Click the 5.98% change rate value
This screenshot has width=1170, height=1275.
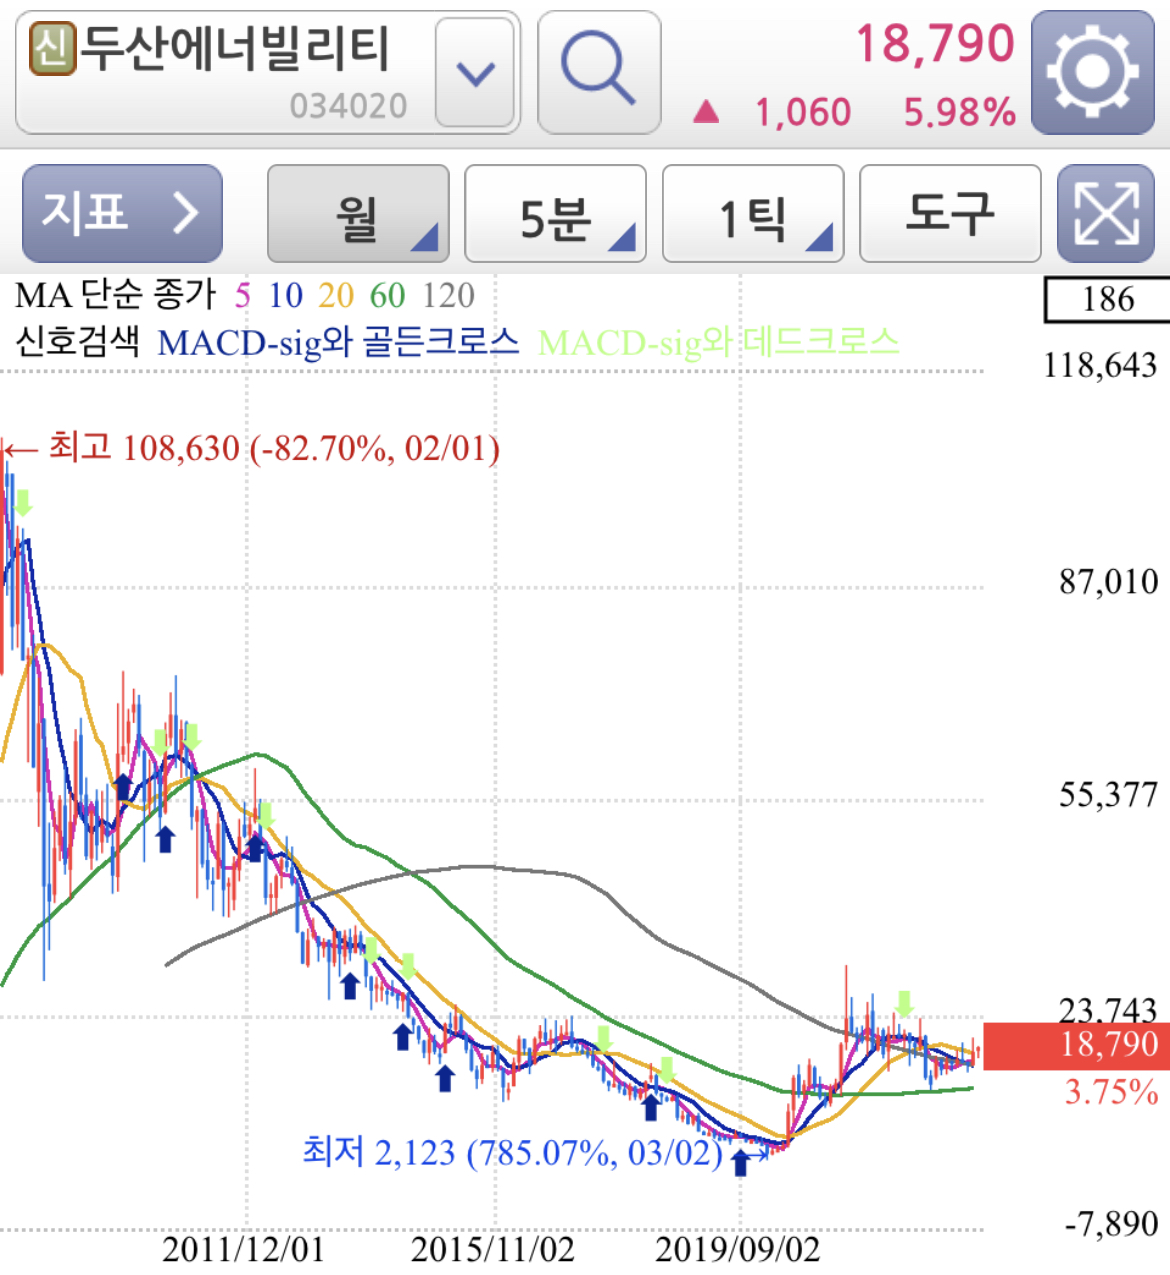click(960, 112)
